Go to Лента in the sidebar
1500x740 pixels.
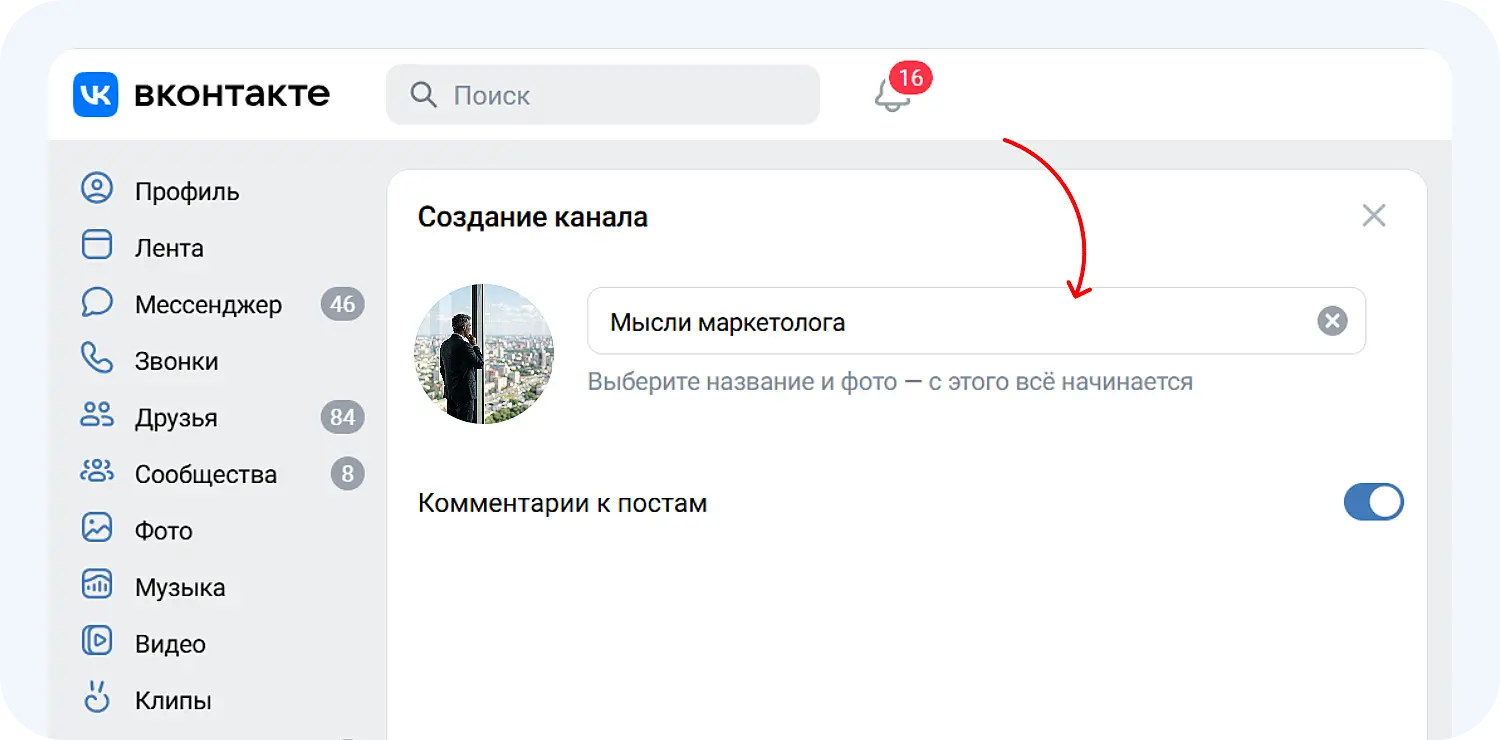pyautogui.click(x=169, y=248)
